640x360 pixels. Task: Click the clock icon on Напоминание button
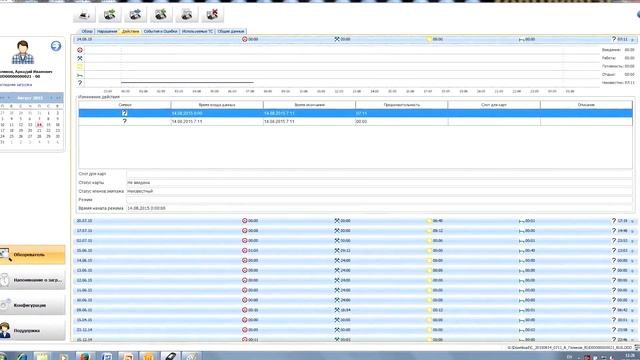pyautogui.click(x=4, y=280)
